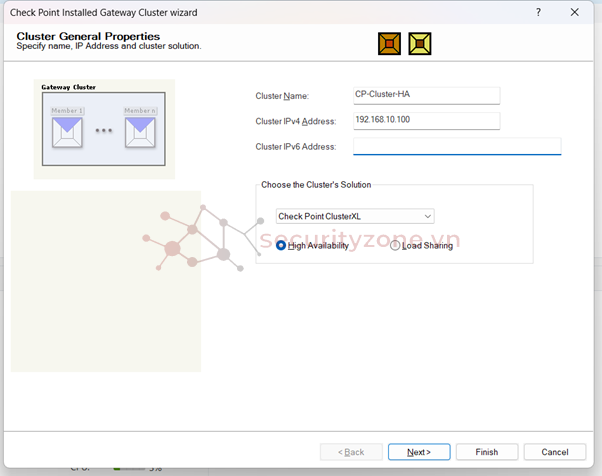Image resolution: width=602 pixels, height=476 pixels.
Task: Click the Member 1 gateway icon in diagram
Action: (x=67, y=132)
